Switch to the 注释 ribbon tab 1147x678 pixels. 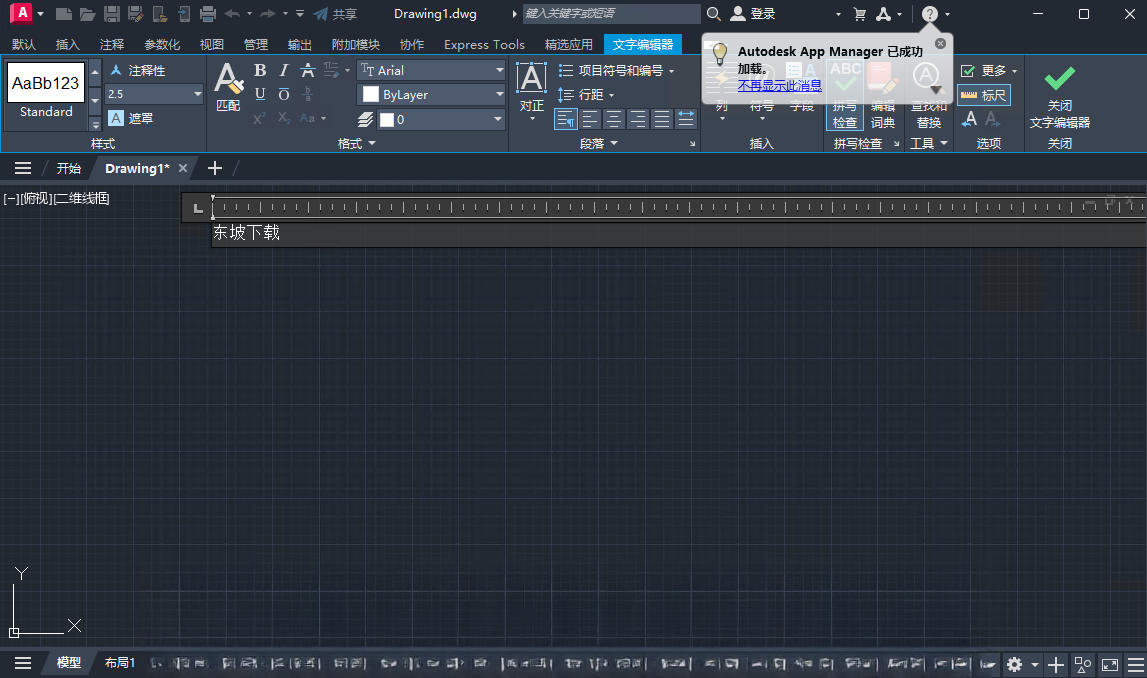coord(112,45)
